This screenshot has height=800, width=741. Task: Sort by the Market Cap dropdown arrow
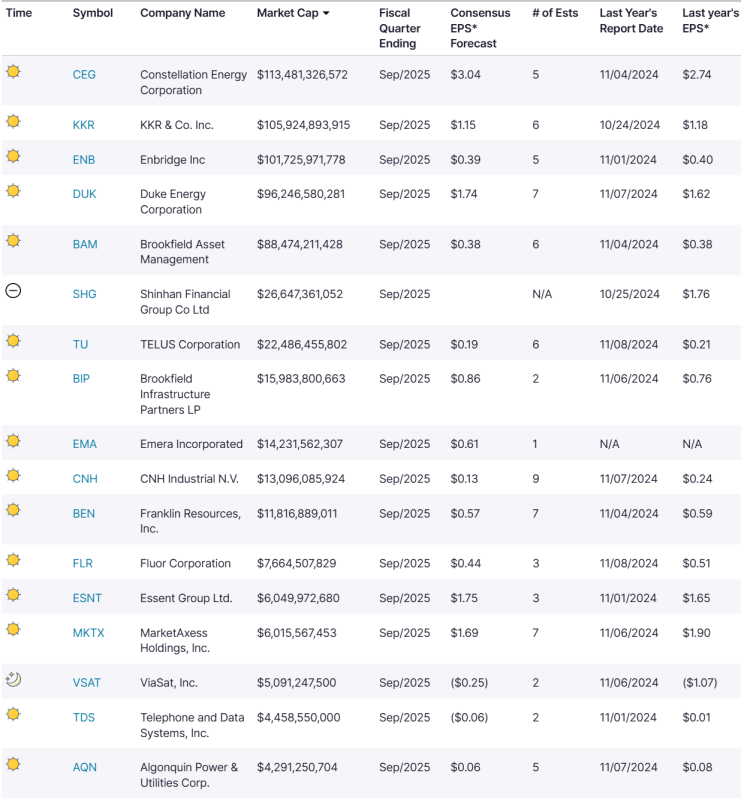[326, 14]
